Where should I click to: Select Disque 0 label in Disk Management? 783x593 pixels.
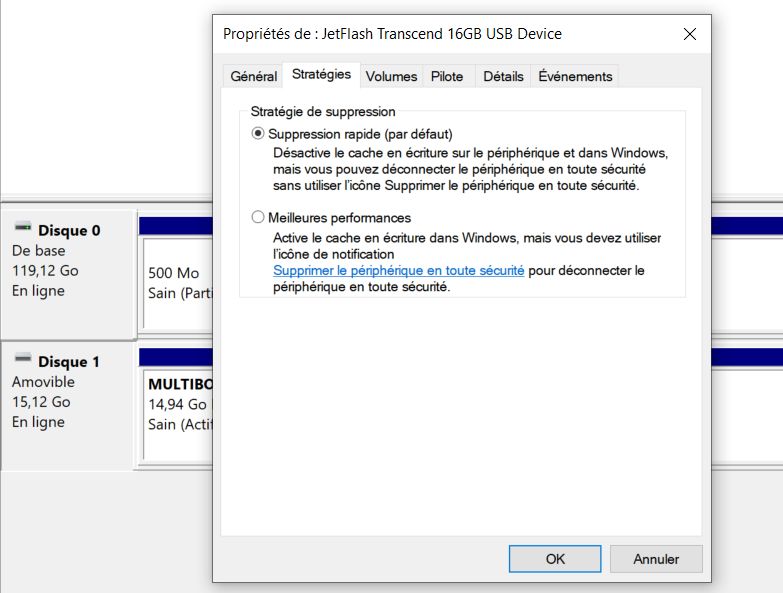69,230
